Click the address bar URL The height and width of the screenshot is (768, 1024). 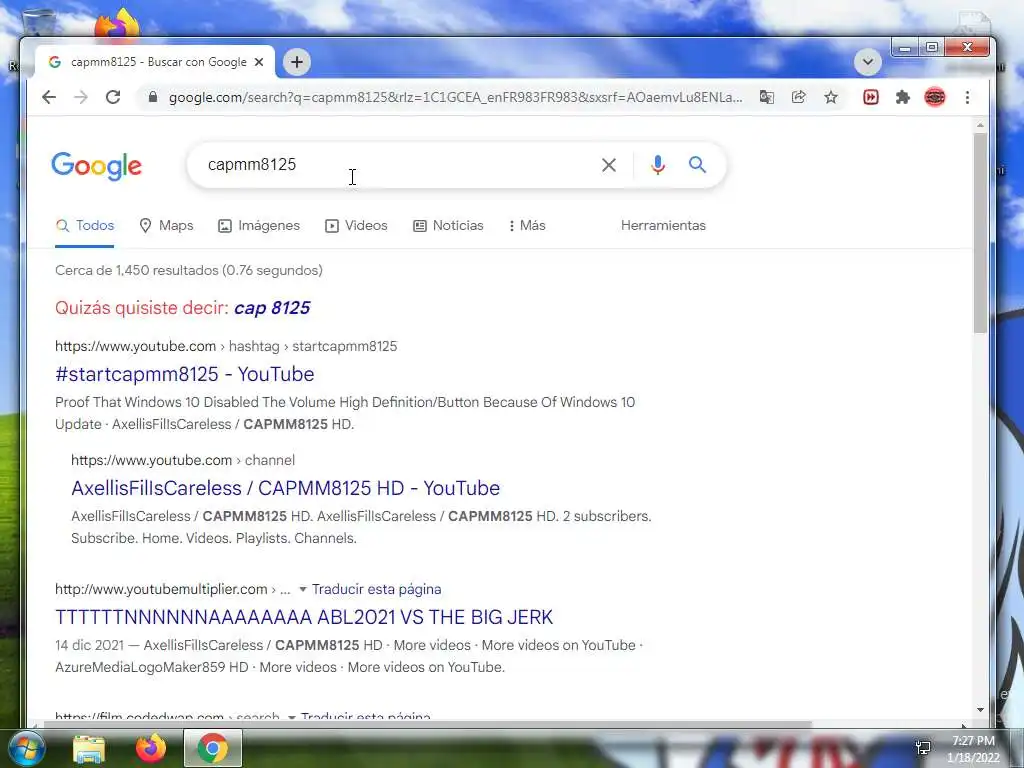pos(455,97)
